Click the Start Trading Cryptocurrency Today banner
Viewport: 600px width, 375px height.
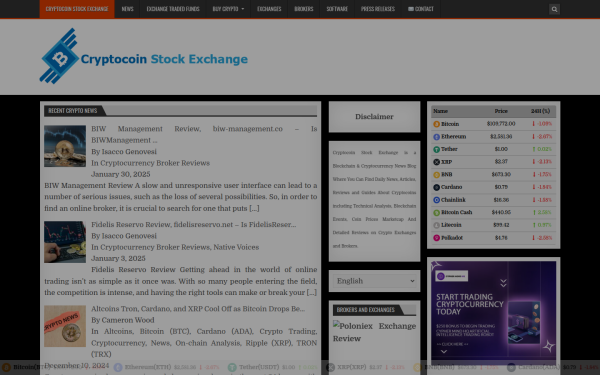493,312
